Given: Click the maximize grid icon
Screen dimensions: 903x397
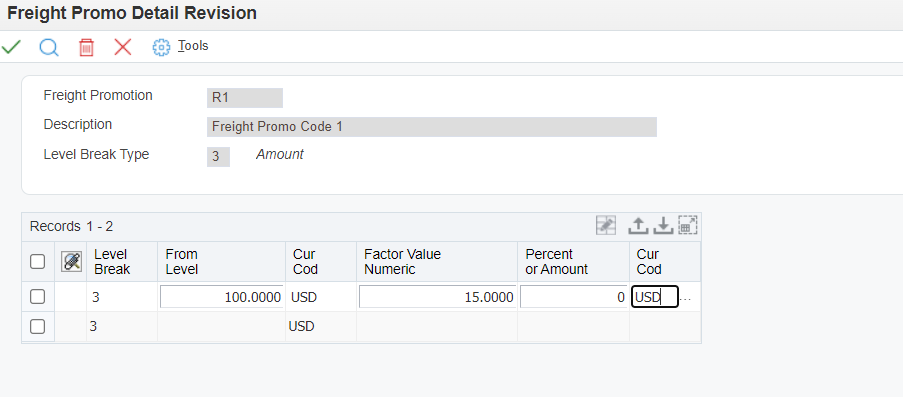Looking at the screenshot, I should [688, 225].
